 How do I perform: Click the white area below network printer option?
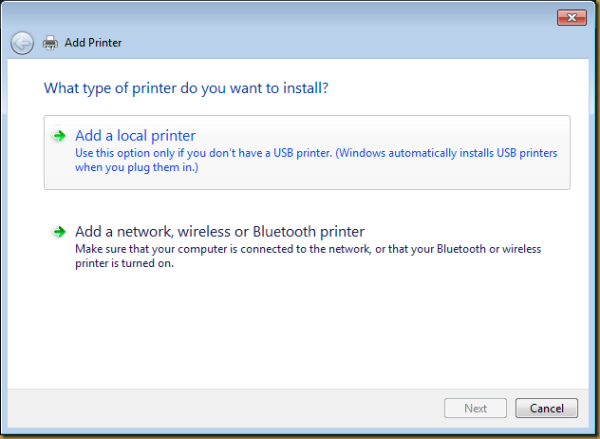300,330
